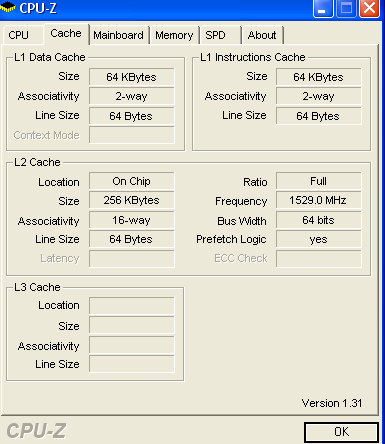
Task: Click the Bus Width label
Action: point(242,221)
